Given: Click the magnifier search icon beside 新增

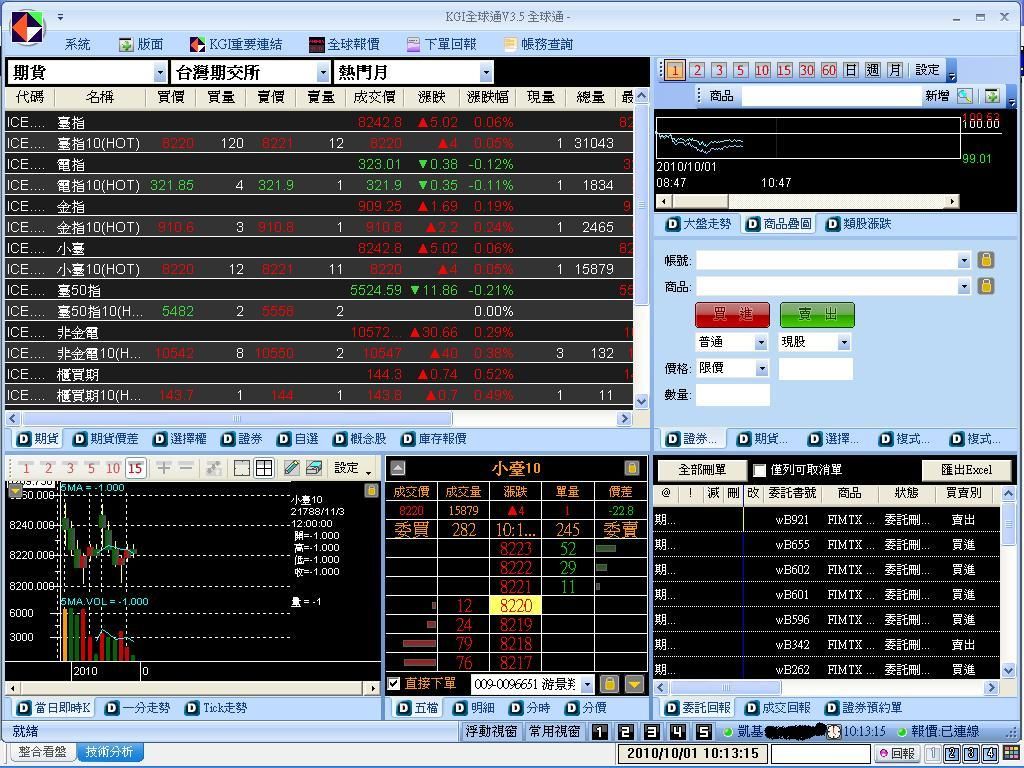Looking at the screenshot, I should click(965, 96).
